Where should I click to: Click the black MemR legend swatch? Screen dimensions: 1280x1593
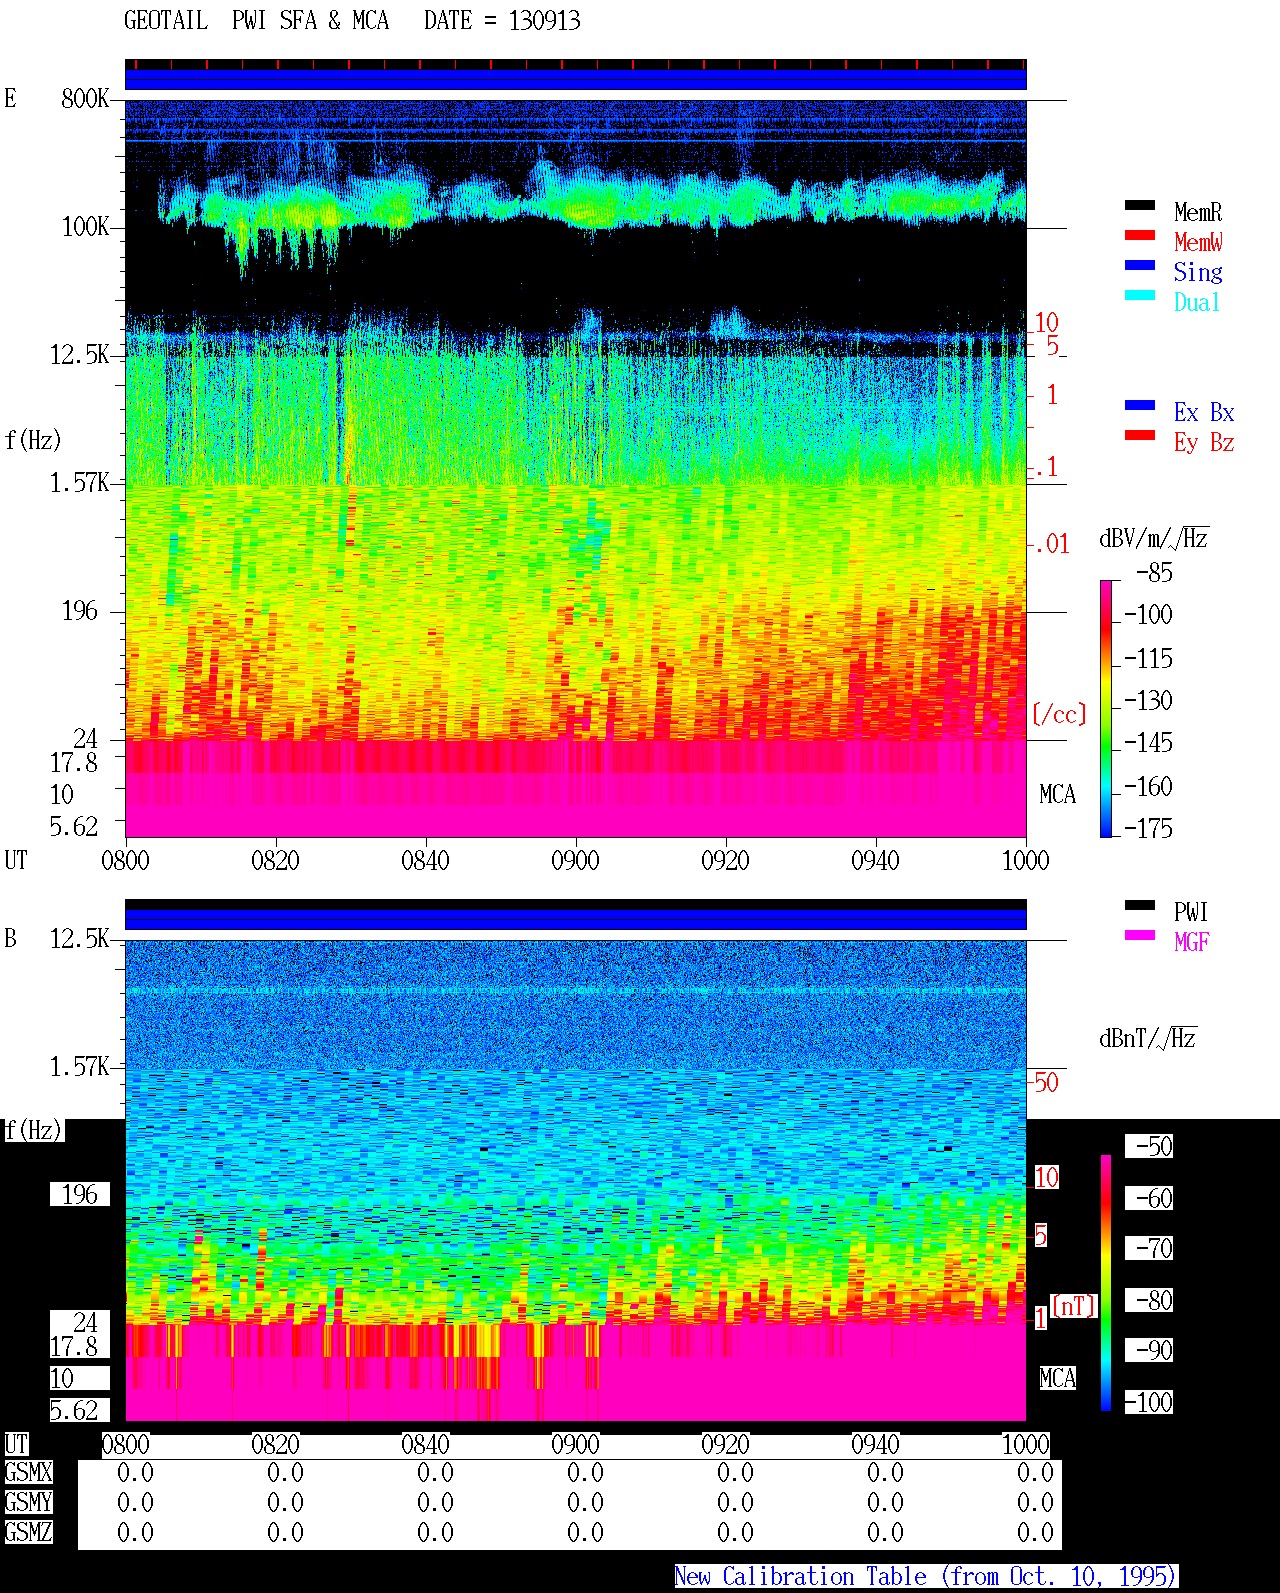pos(1139,206)
